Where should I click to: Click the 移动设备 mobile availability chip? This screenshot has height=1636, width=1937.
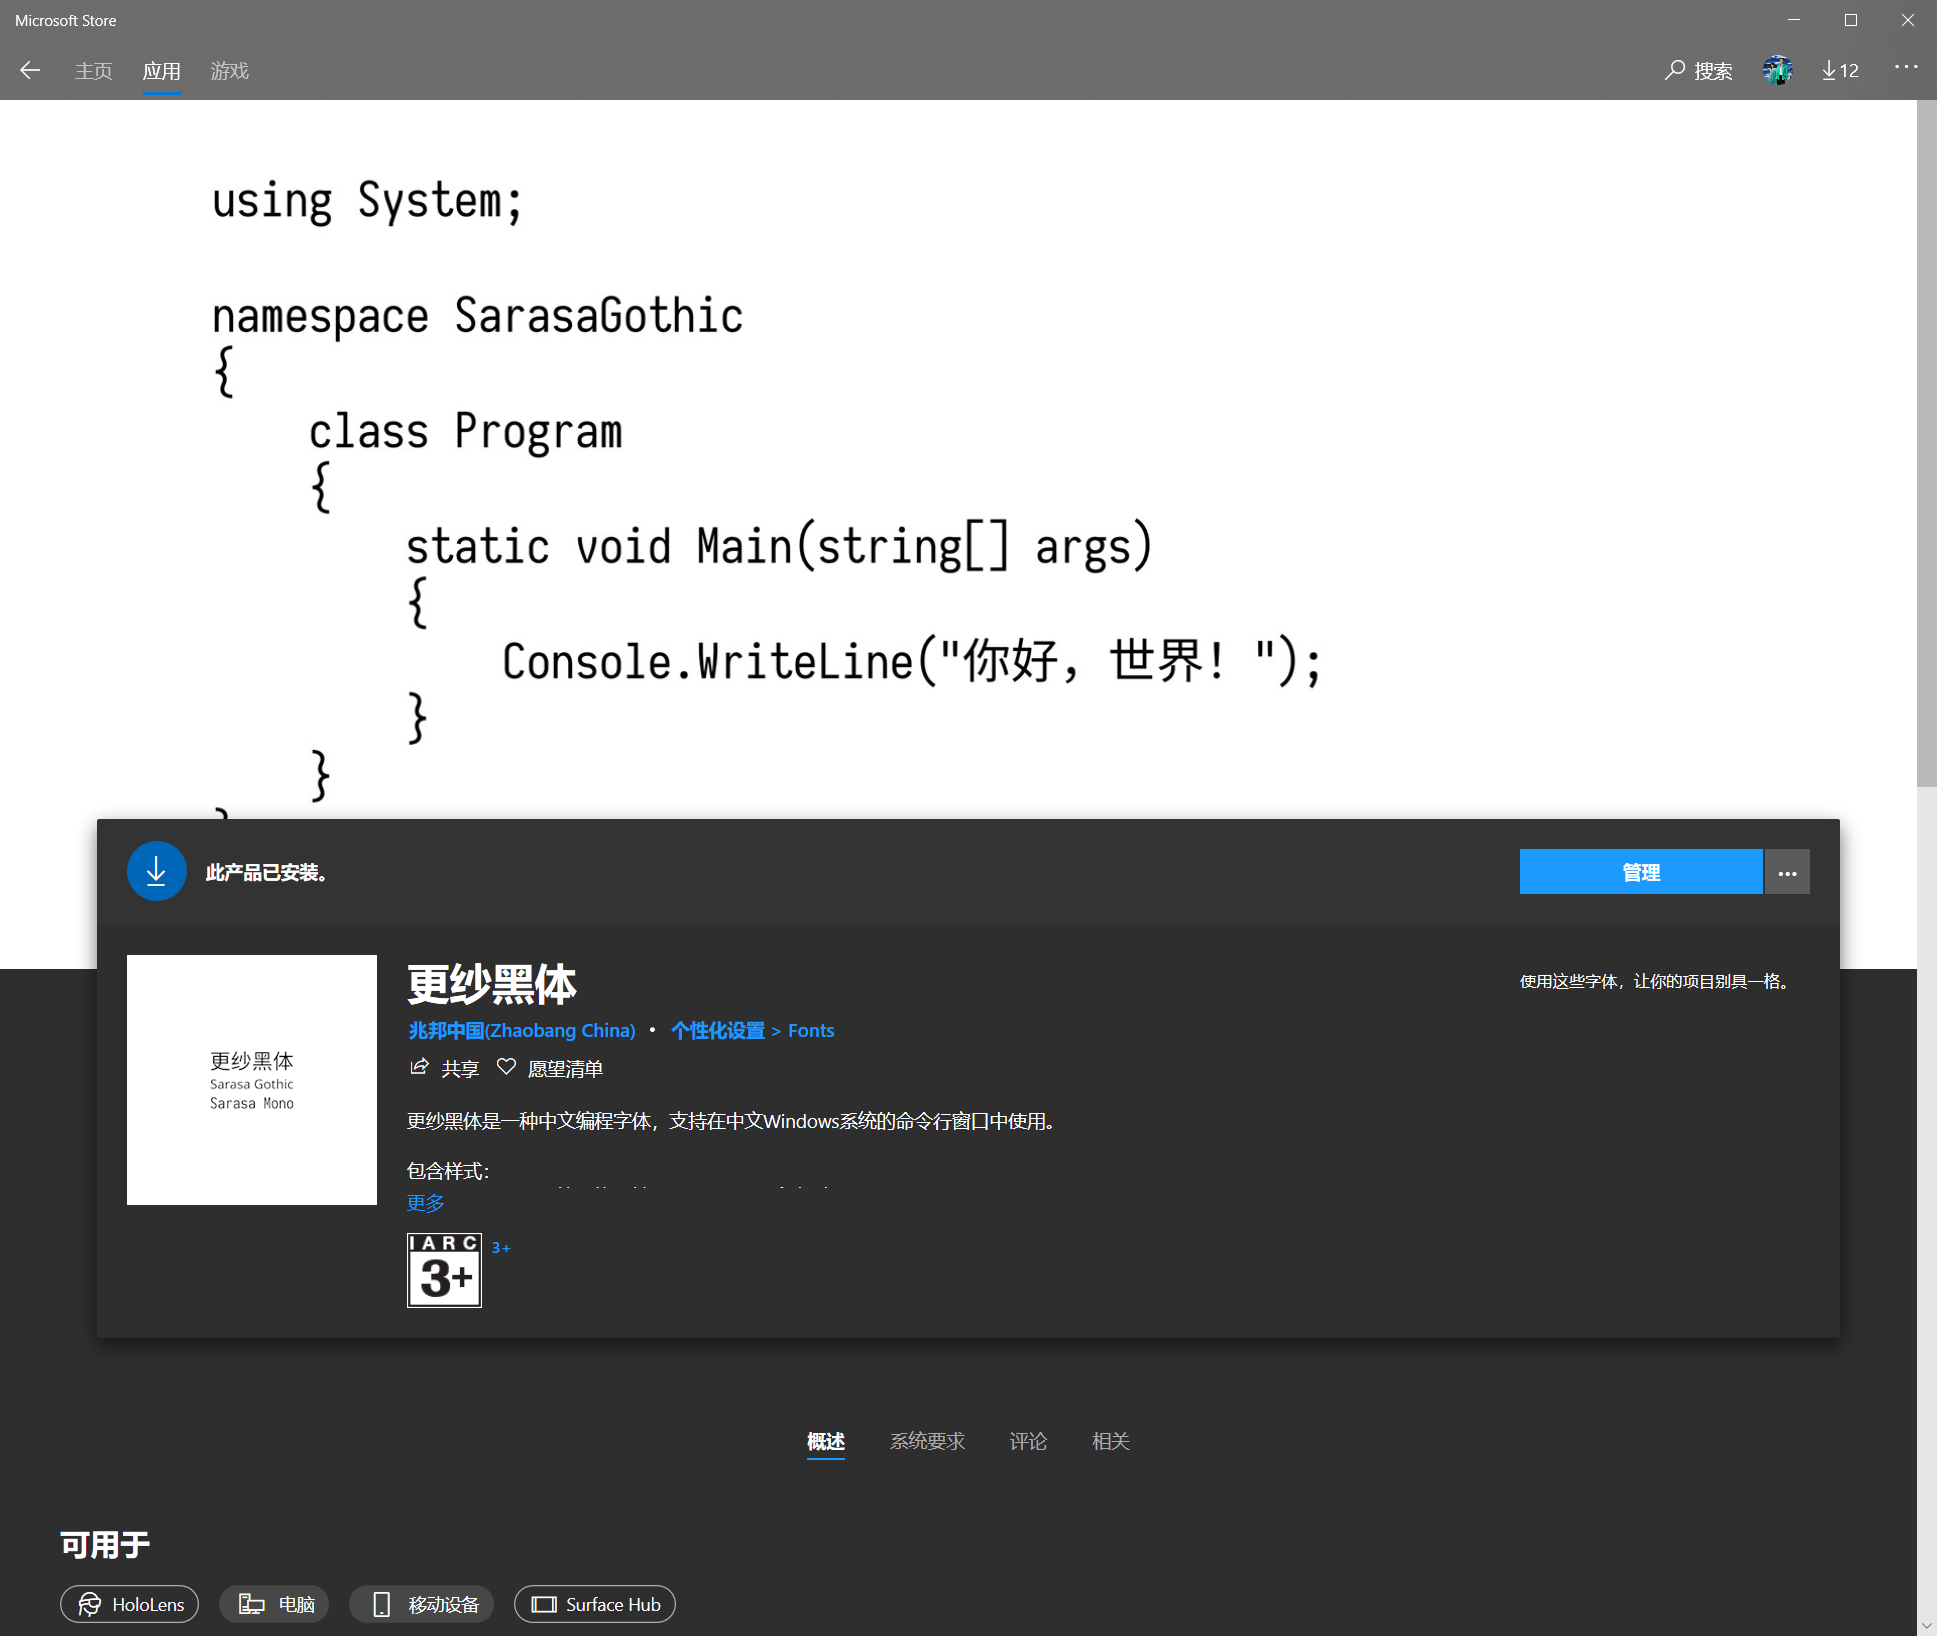[422, 1604]
